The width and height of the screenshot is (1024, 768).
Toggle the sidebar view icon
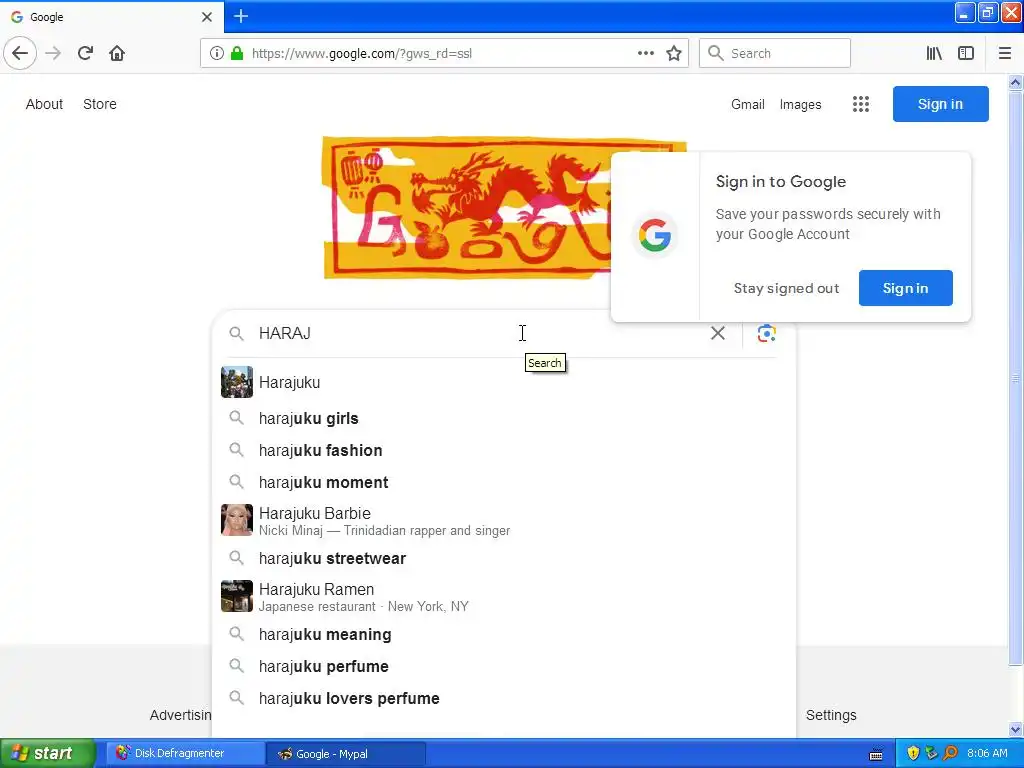pos(966,53)
